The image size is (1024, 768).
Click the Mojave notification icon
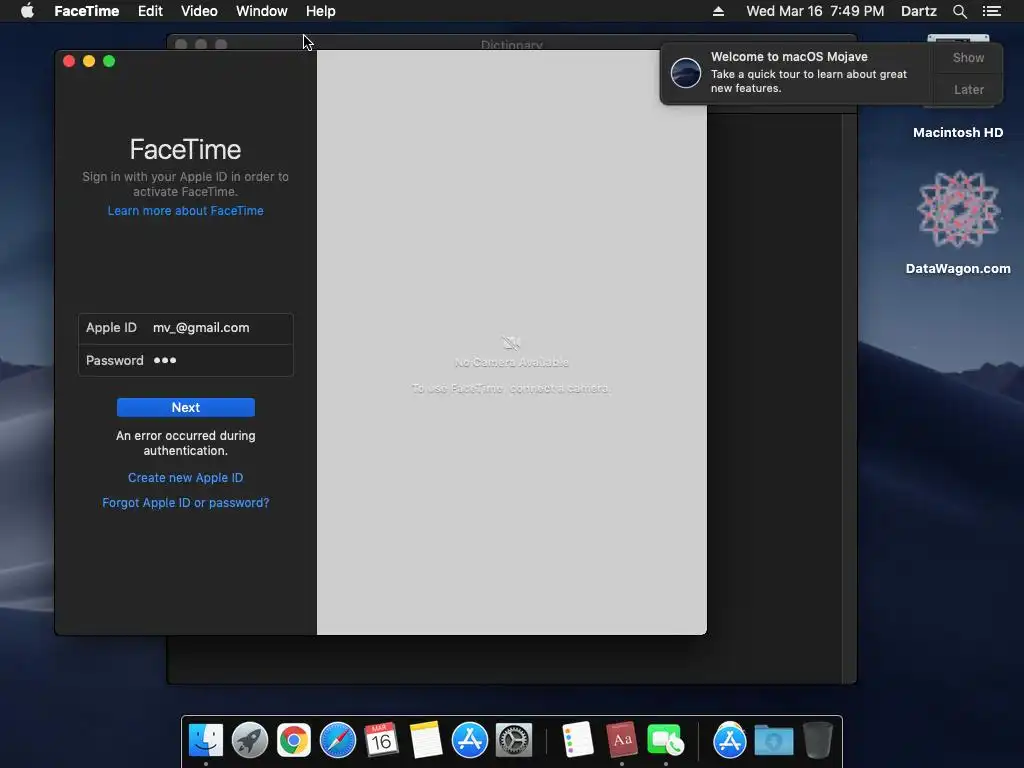point(686,72)
